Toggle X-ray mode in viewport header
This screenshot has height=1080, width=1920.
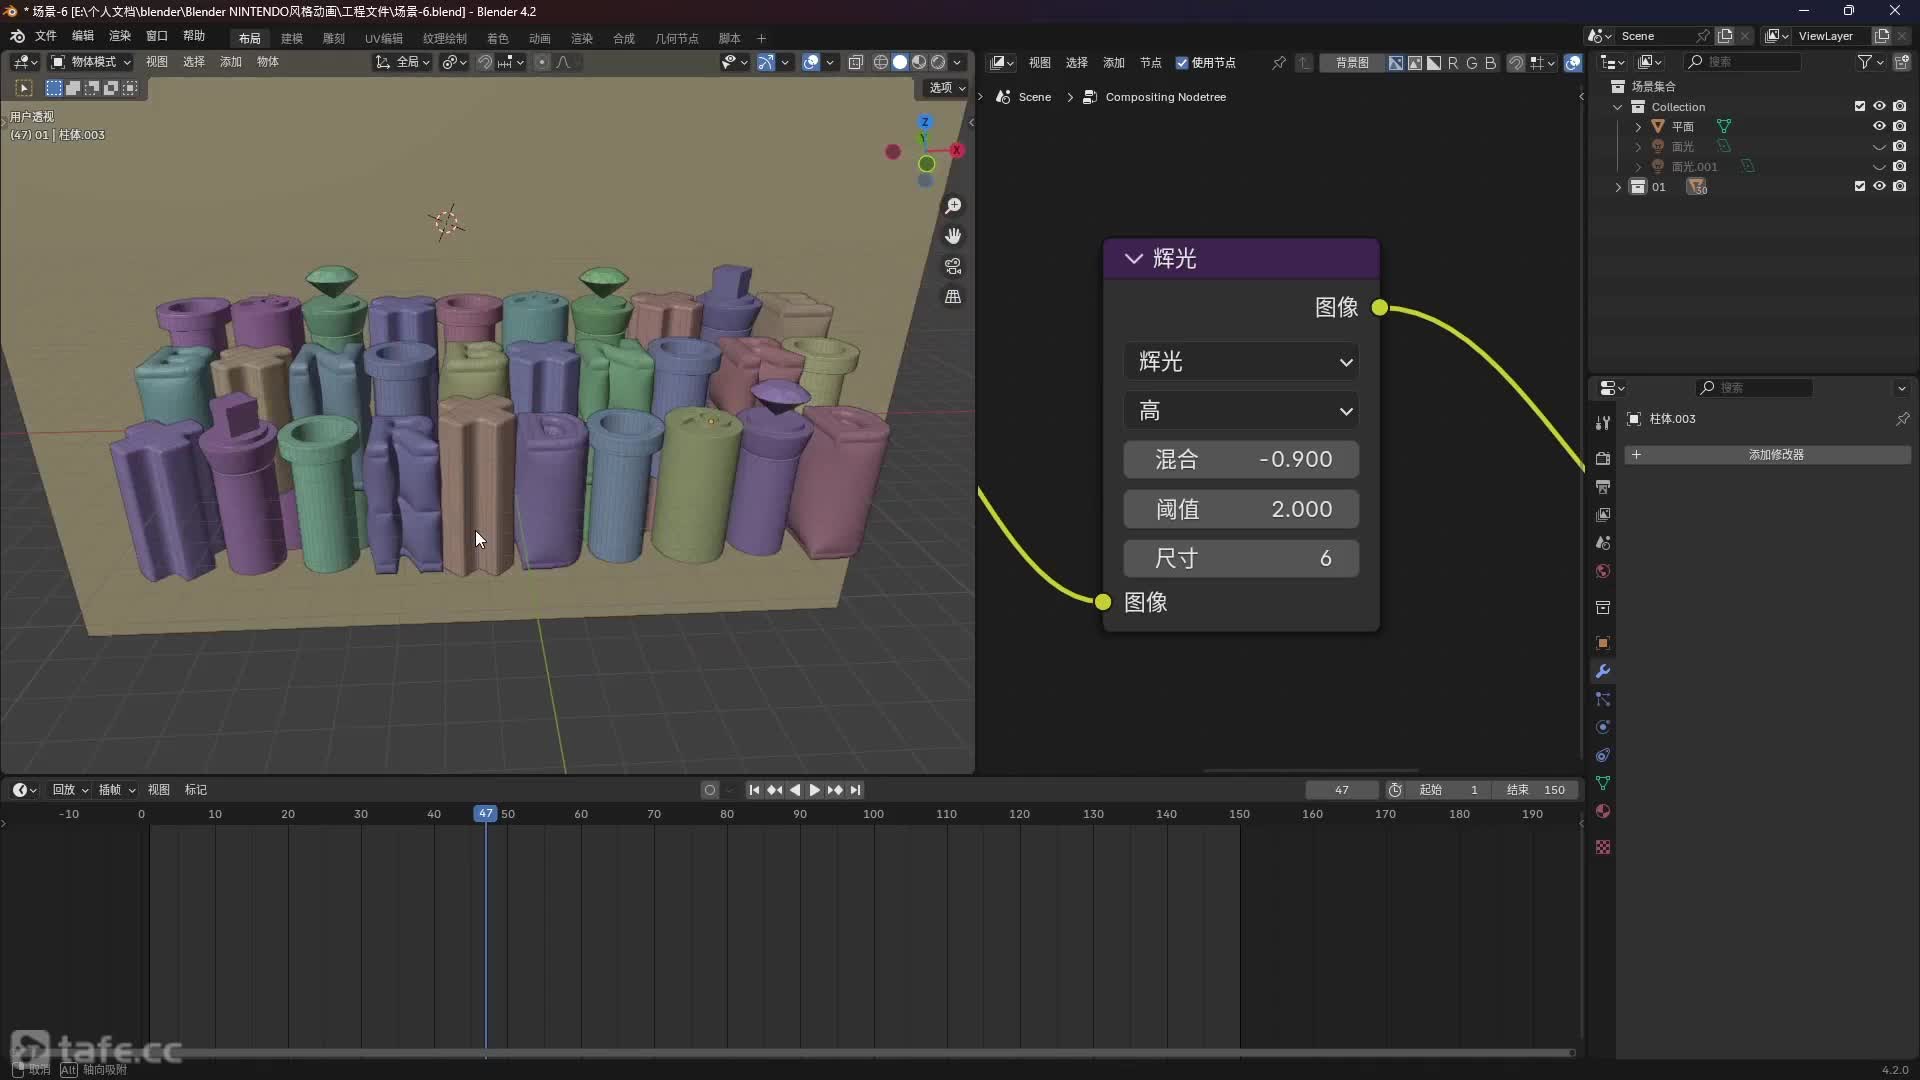point(856,62)
